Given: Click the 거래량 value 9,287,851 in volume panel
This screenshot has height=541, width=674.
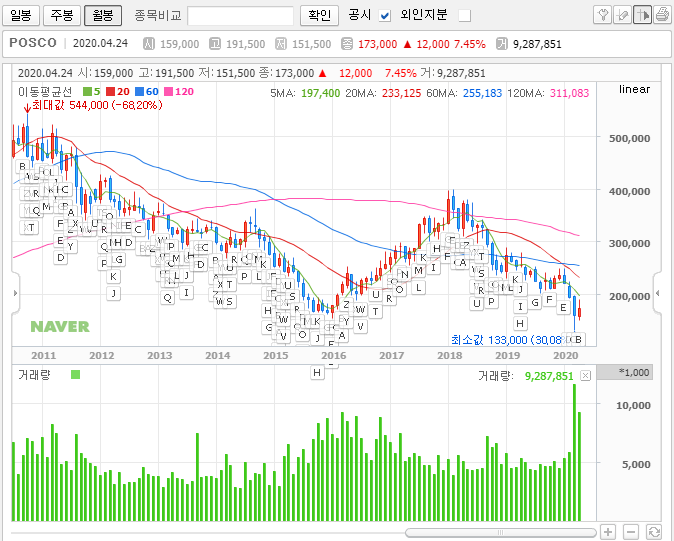Looking at the screenshot, I should (x=549, y=376).
